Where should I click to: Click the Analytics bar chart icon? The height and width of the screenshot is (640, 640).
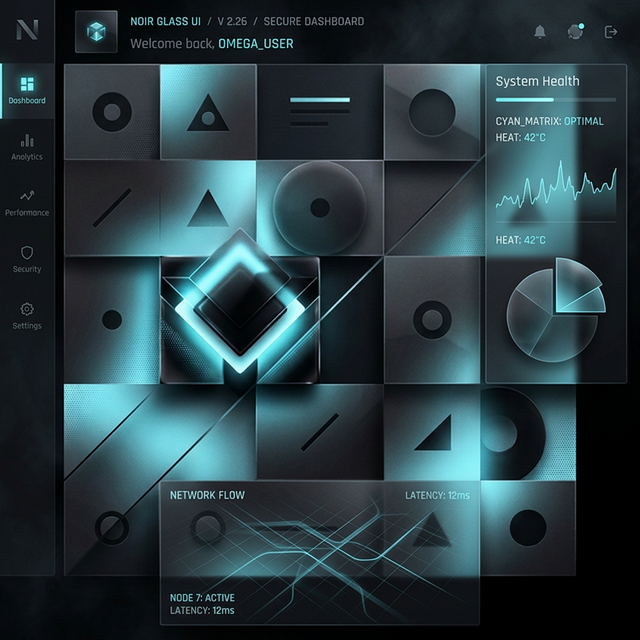27,140
